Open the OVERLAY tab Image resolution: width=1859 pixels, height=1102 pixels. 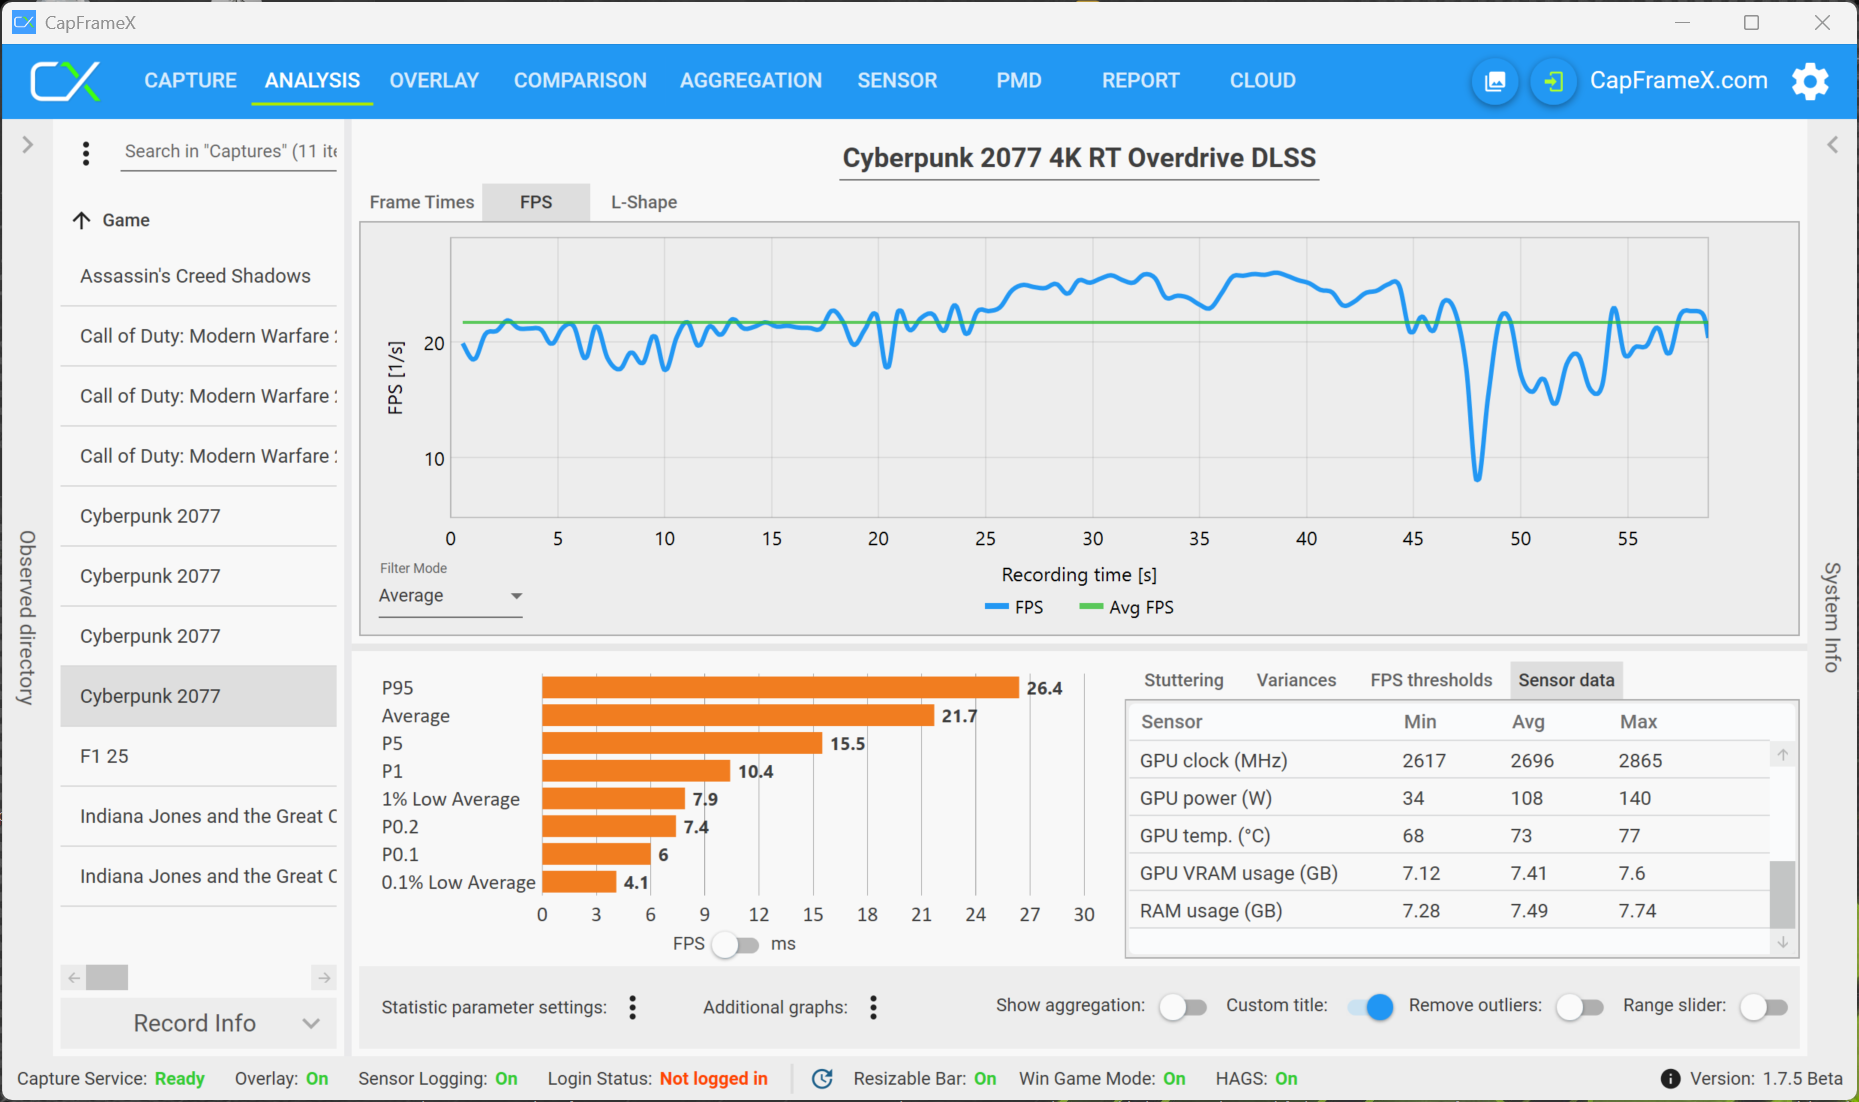coord(434,81)
